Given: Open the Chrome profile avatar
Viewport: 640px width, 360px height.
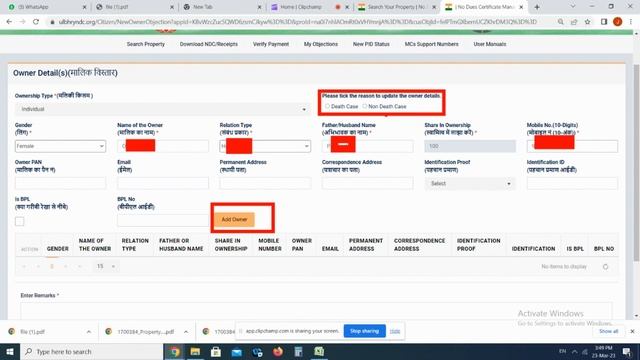Looking at the screenshot, I should (x=618, y=22).
